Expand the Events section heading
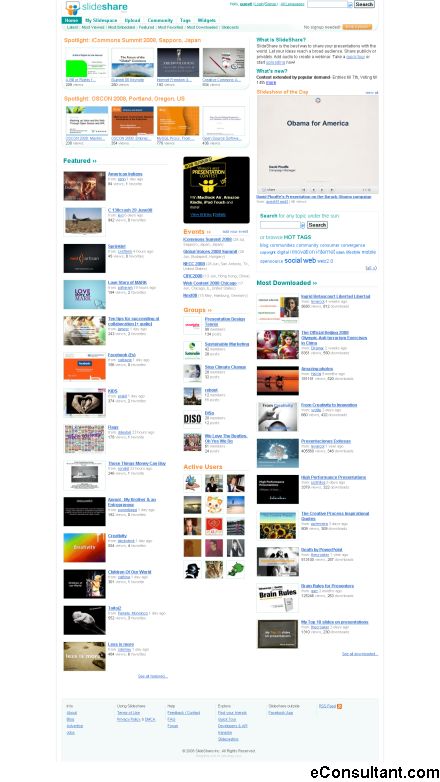 tap(197, 231)
